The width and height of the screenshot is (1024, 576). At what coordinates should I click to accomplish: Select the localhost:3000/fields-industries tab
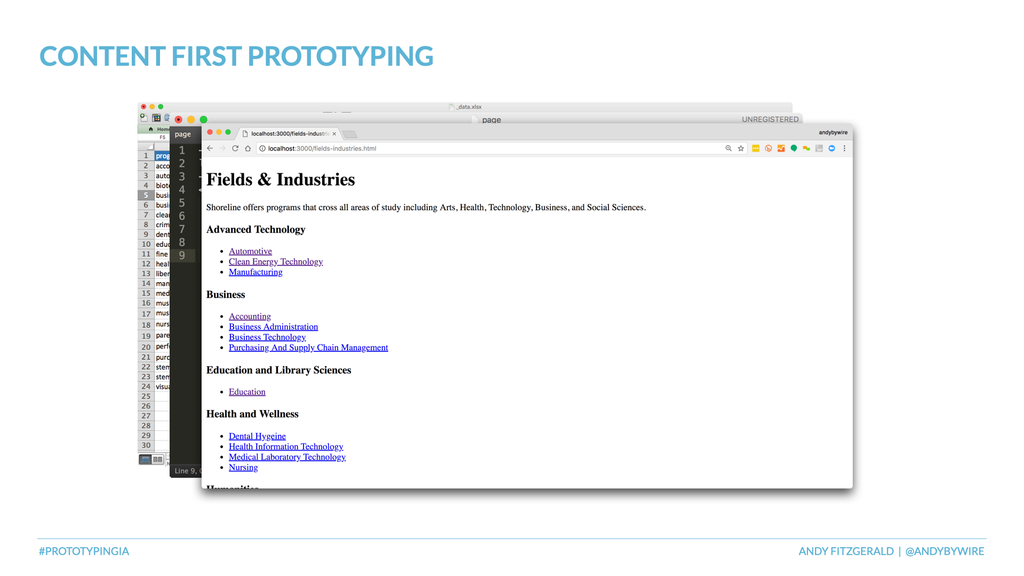(289, 133)
